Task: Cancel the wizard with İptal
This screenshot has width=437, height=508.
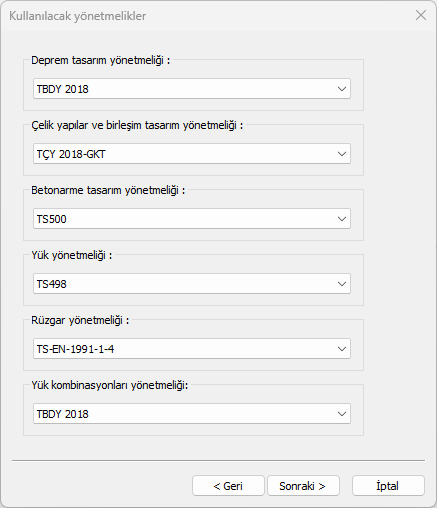Action: point(388,486)
